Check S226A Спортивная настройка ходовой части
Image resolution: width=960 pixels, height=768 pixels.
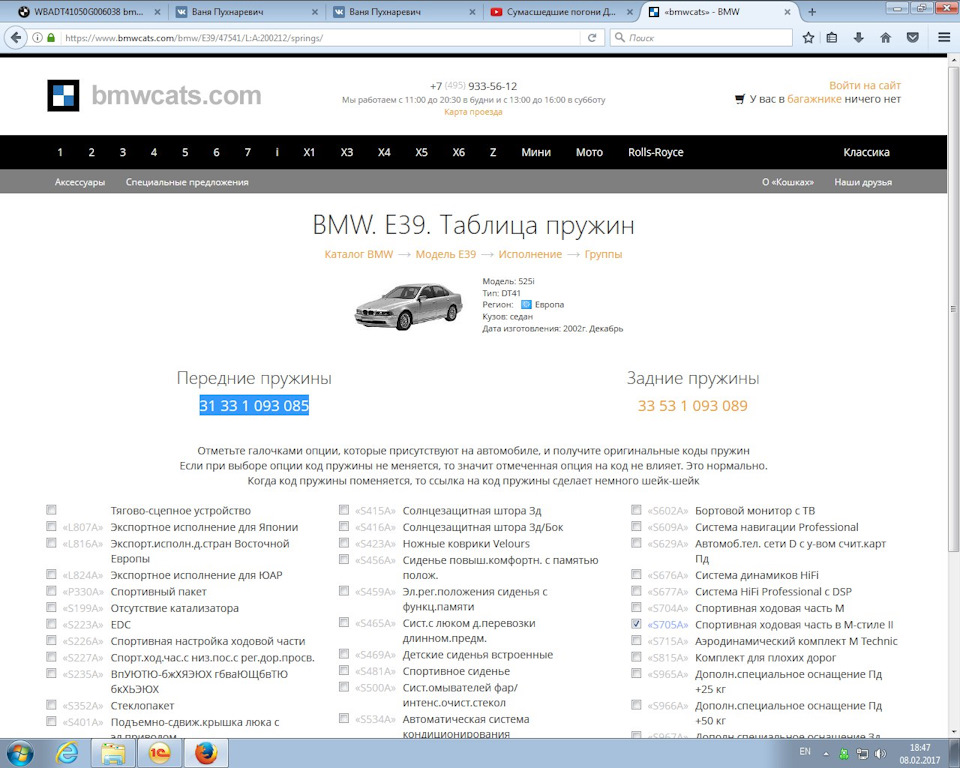pyautogui.click(x=51, y=641)
